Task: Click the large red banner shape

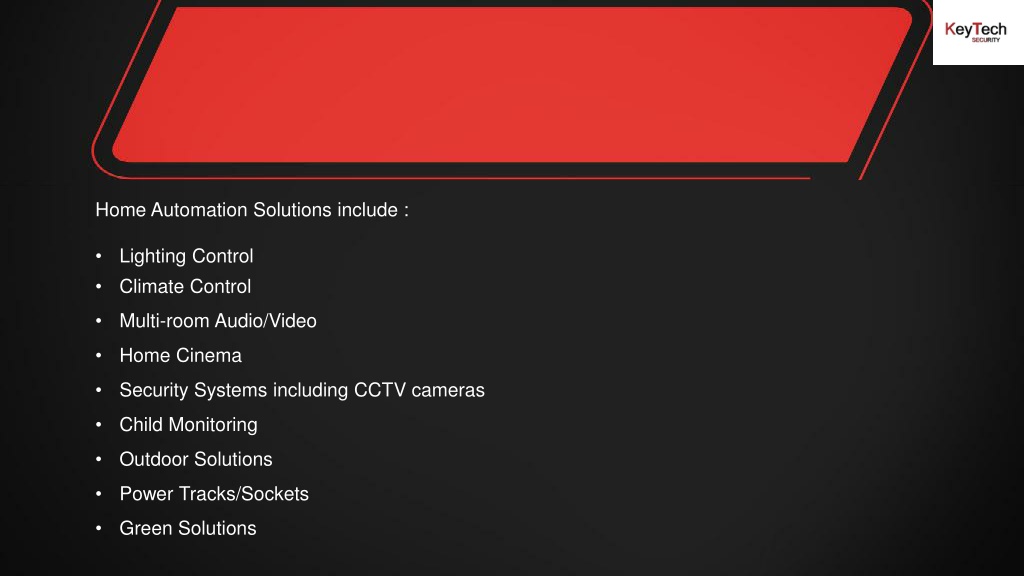Action: point(512,85)
